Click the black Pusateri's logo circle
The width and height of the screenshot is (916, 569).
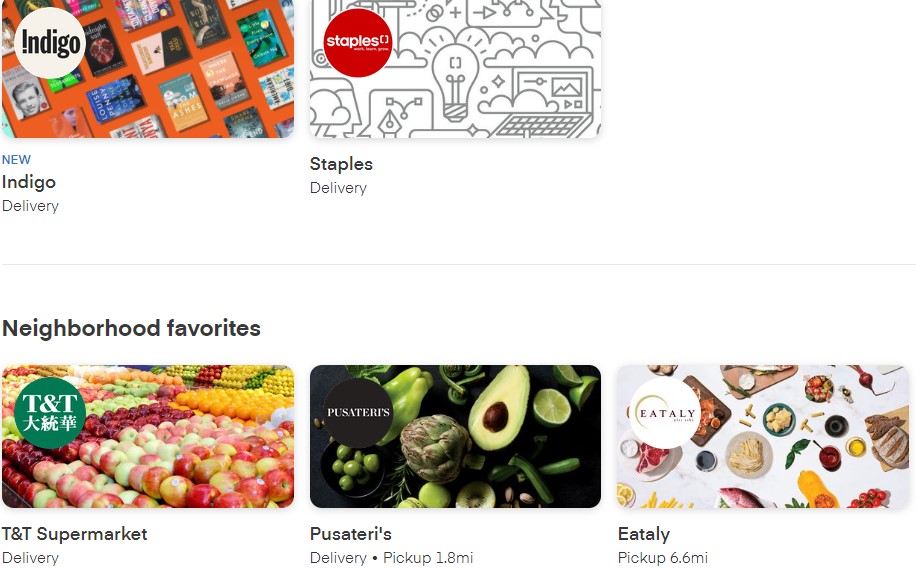tap(358, 413)
